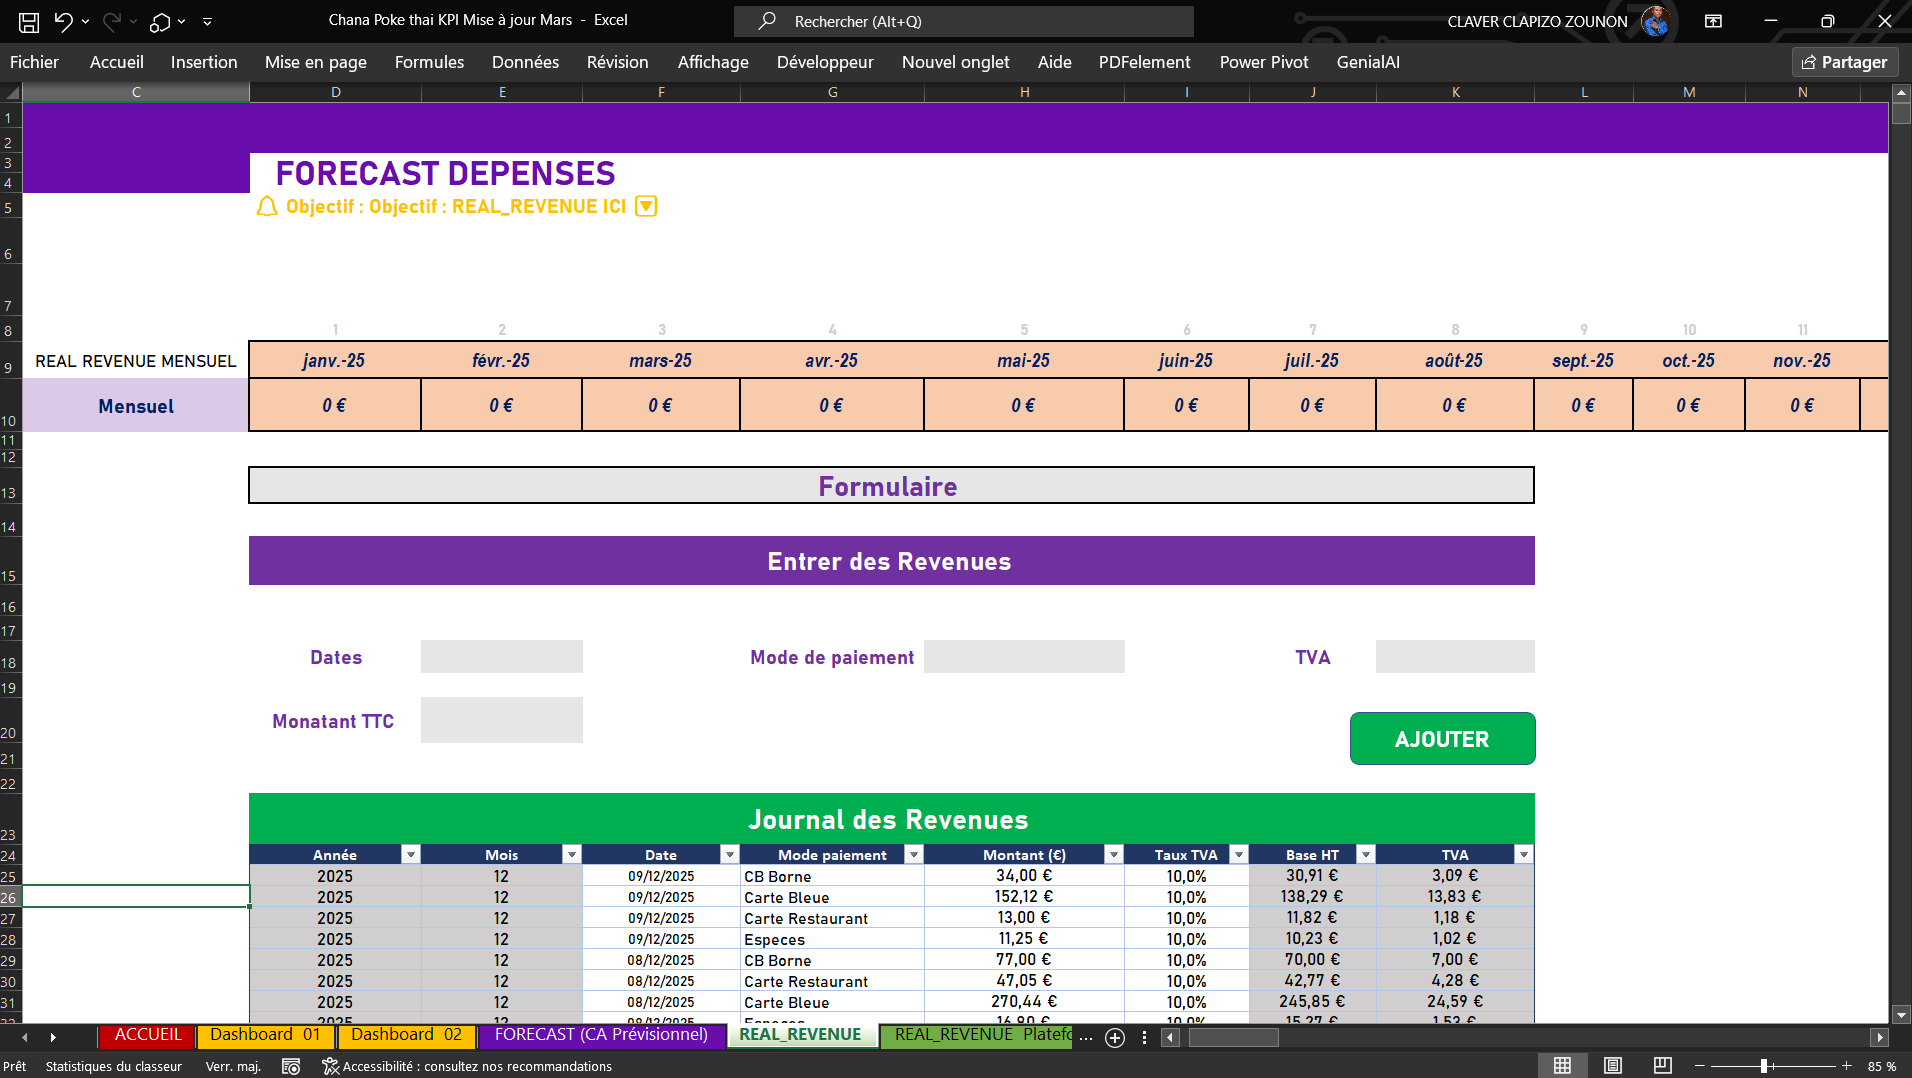This screenshot has height=1078, width=1912.
Task: Open ribbon display options icon
Action: tap(1713, 21)
